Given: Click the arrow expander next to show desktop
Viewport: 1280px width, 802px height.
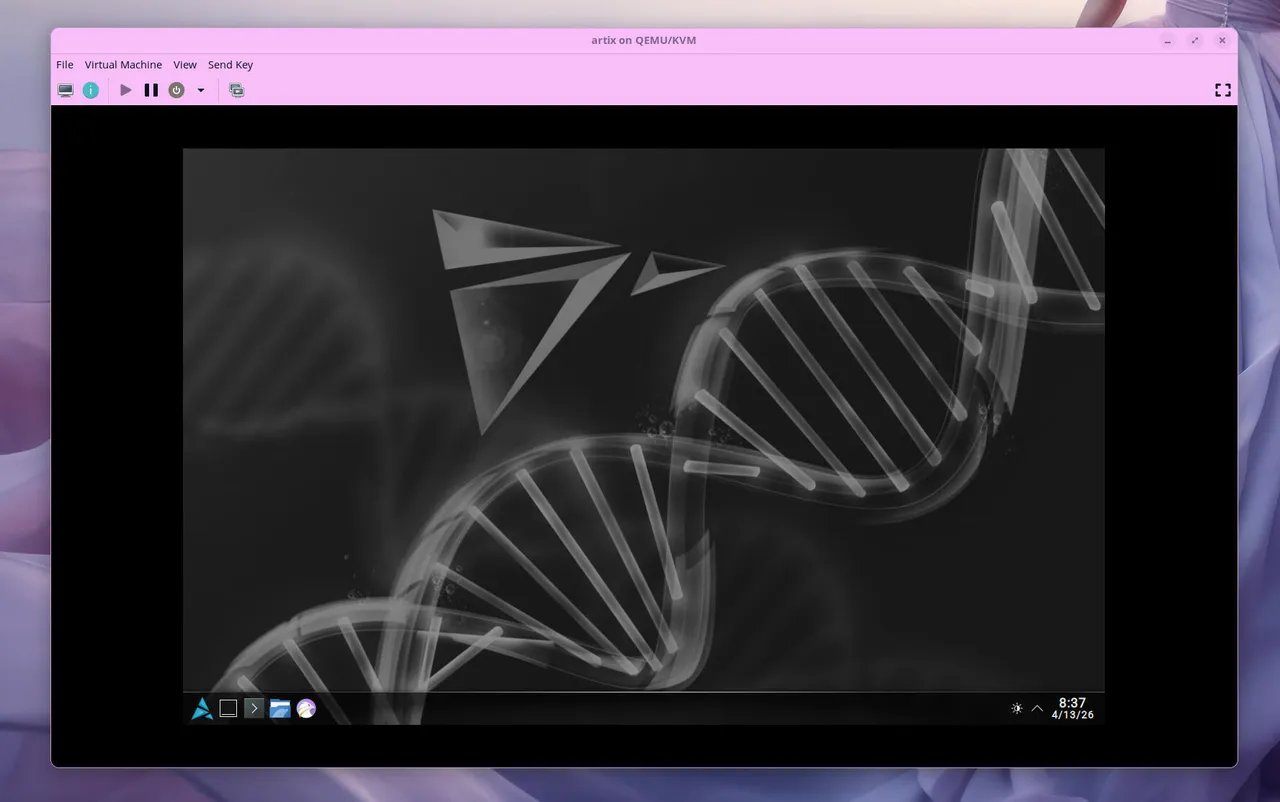Looking at the screenshot, I should point(253,708).
